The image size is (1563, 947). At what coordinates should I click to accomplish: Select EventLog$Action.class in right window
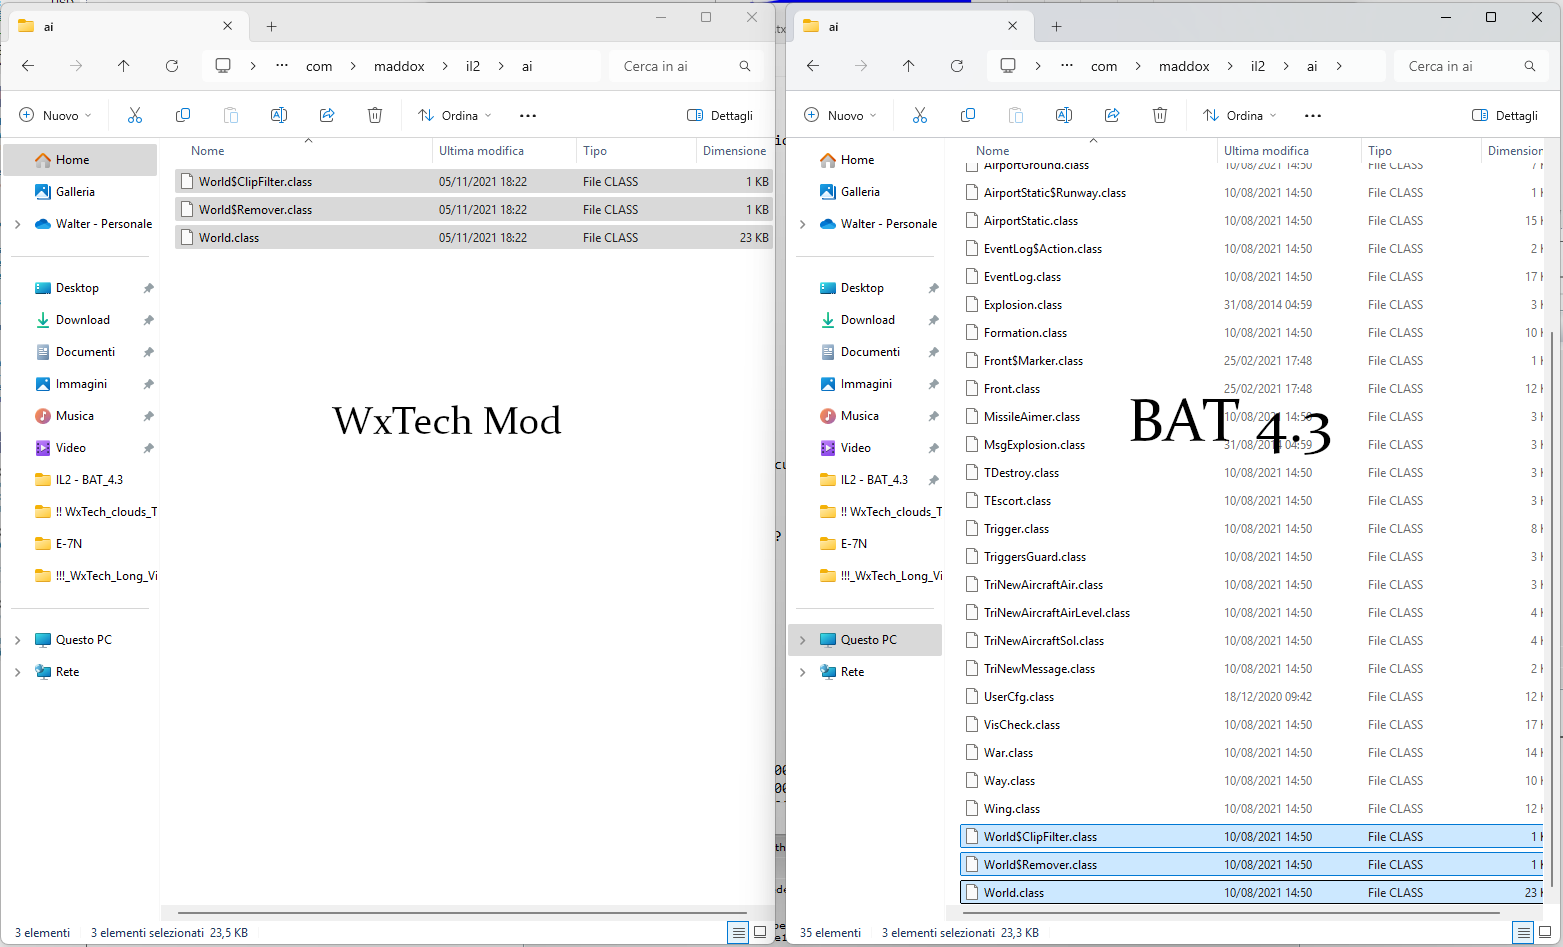click(x=1252, y=249)
